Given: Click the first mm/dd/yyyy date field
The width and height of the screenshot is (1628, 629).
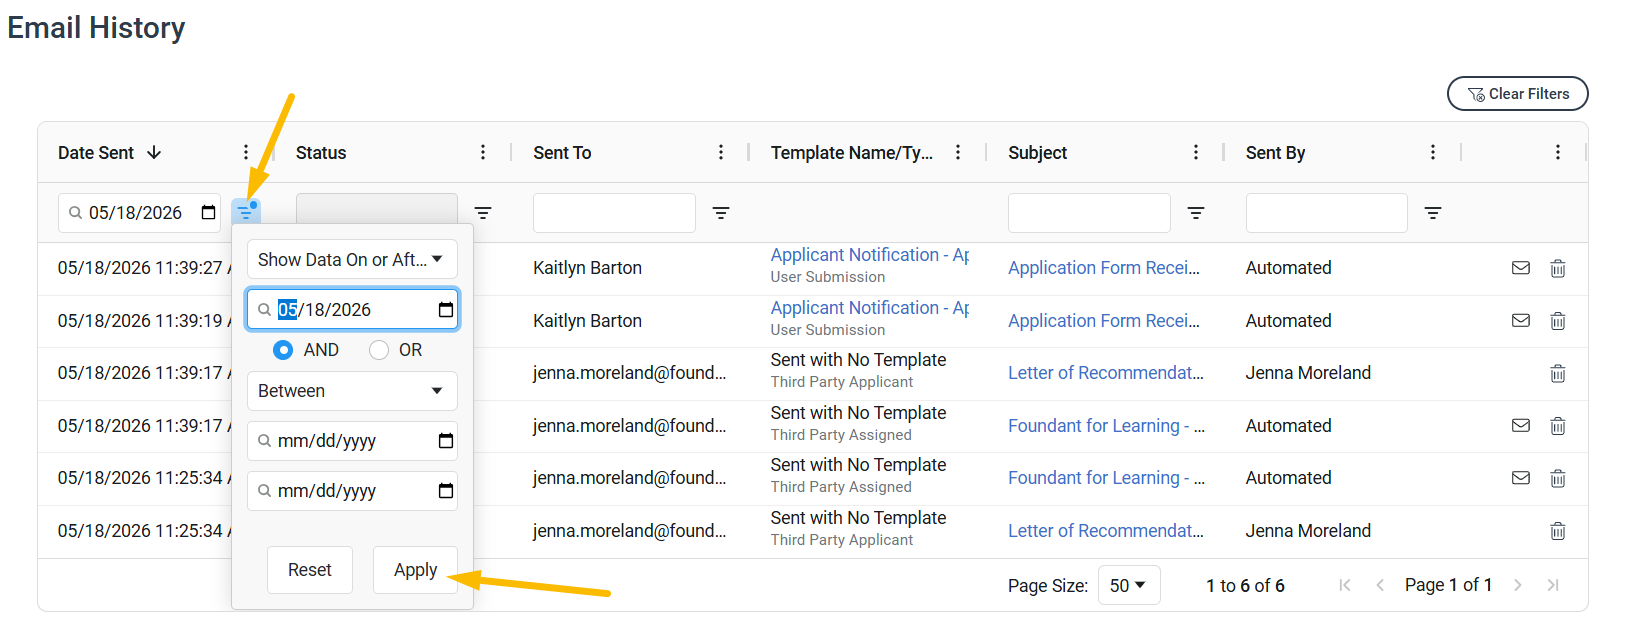Looking at the screenshot, I should [352, 441].
